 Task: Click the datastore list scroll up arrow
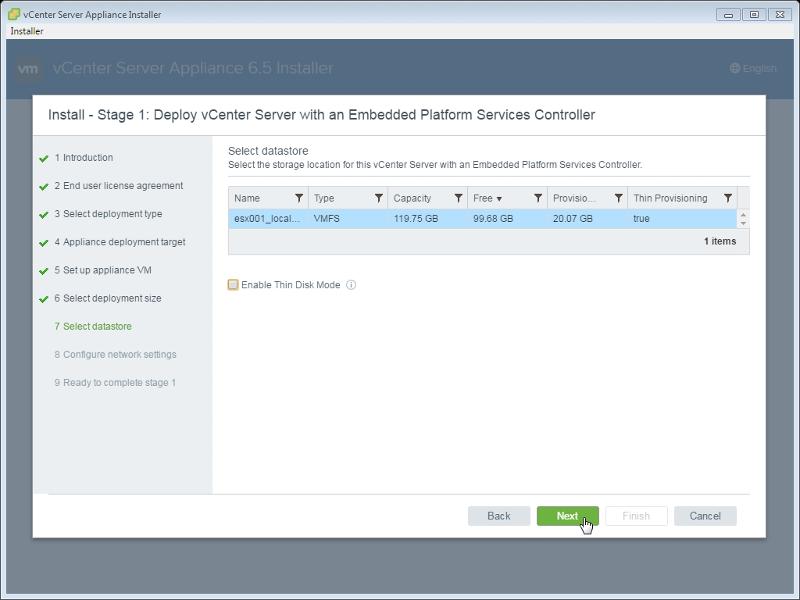coord(743,214)
